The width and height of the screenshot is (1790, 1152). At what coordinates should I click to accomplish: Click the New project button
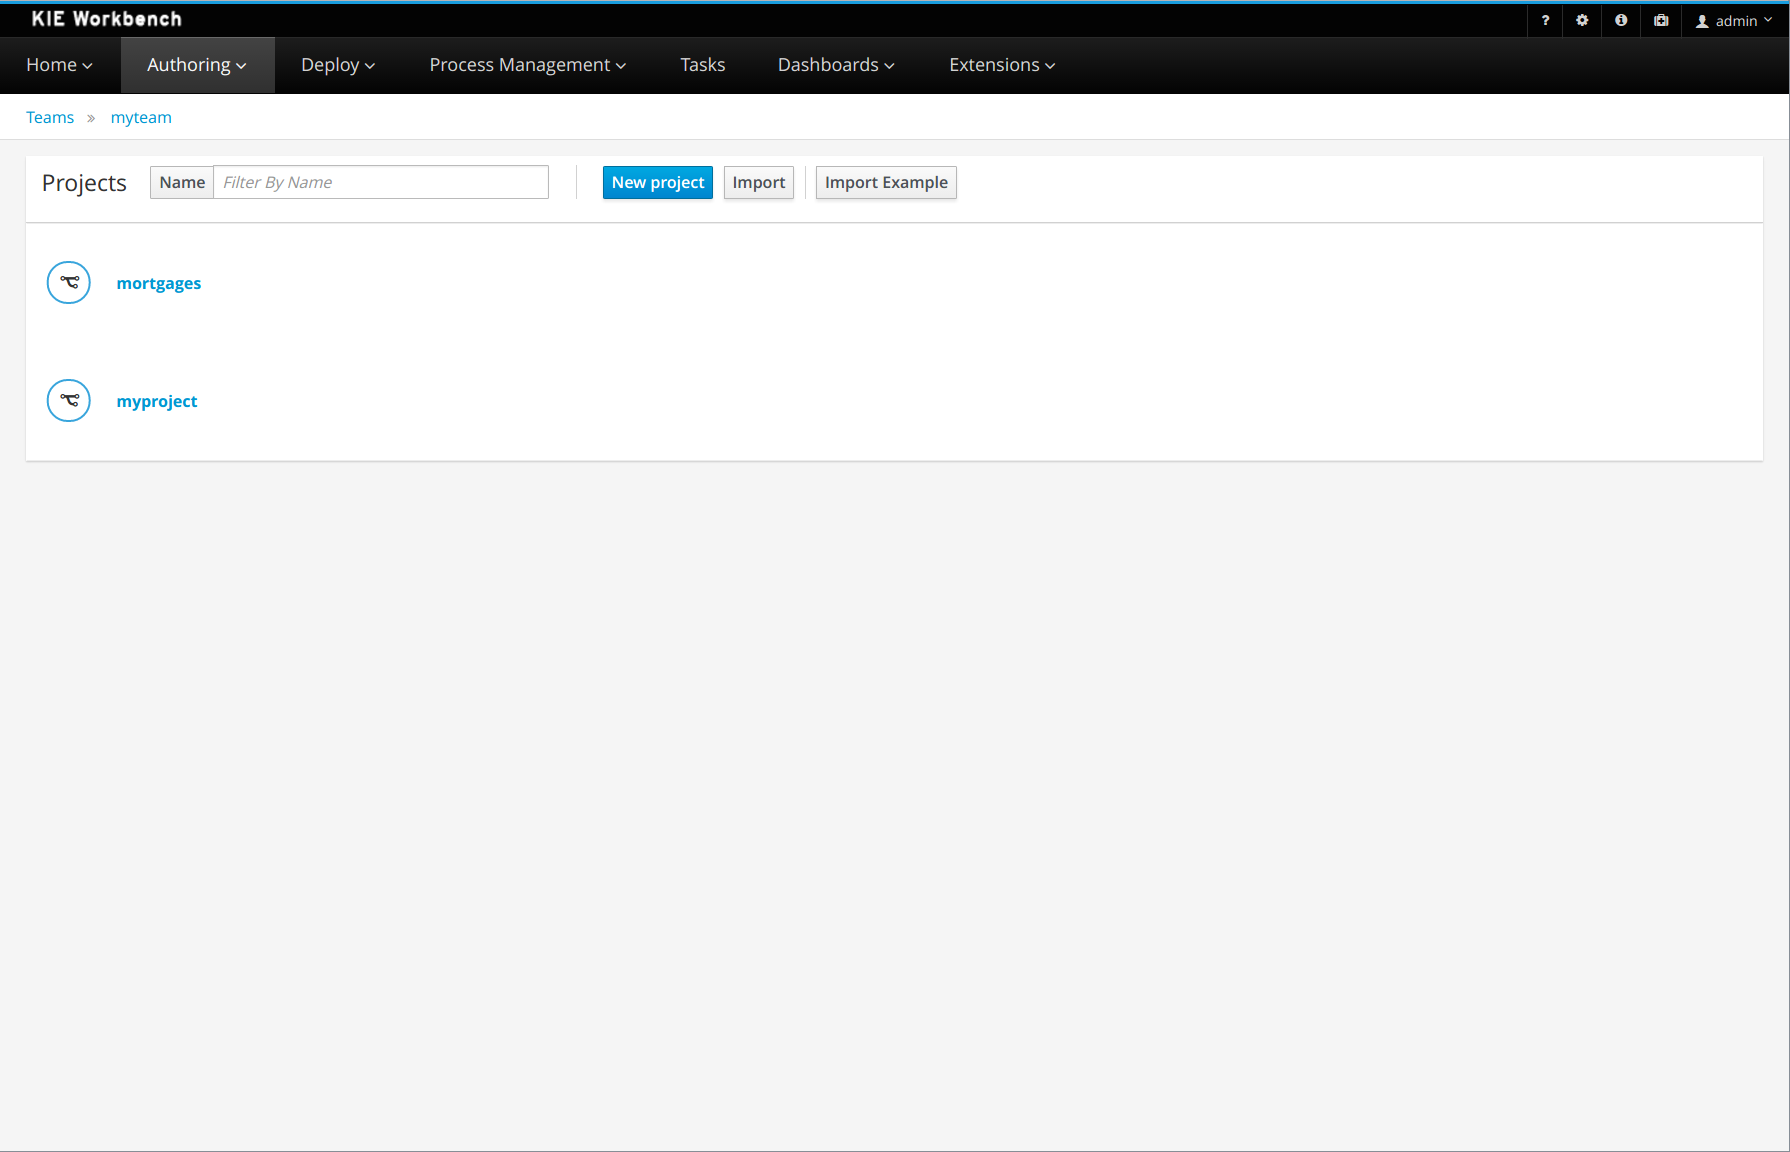coord(657,182)
